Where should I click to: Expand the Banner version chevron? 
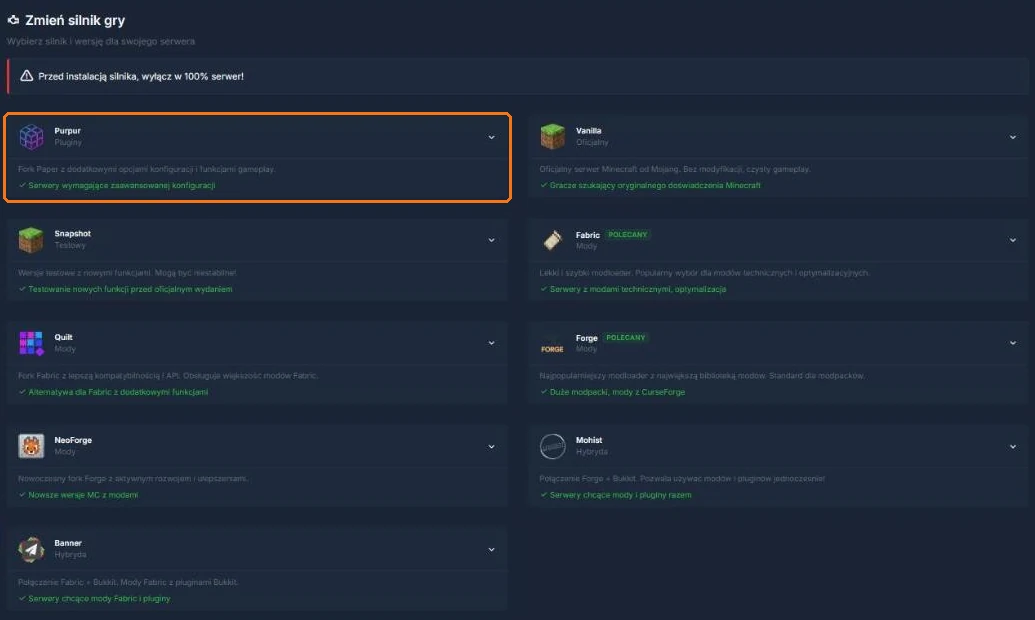click(x=491, y=549)
